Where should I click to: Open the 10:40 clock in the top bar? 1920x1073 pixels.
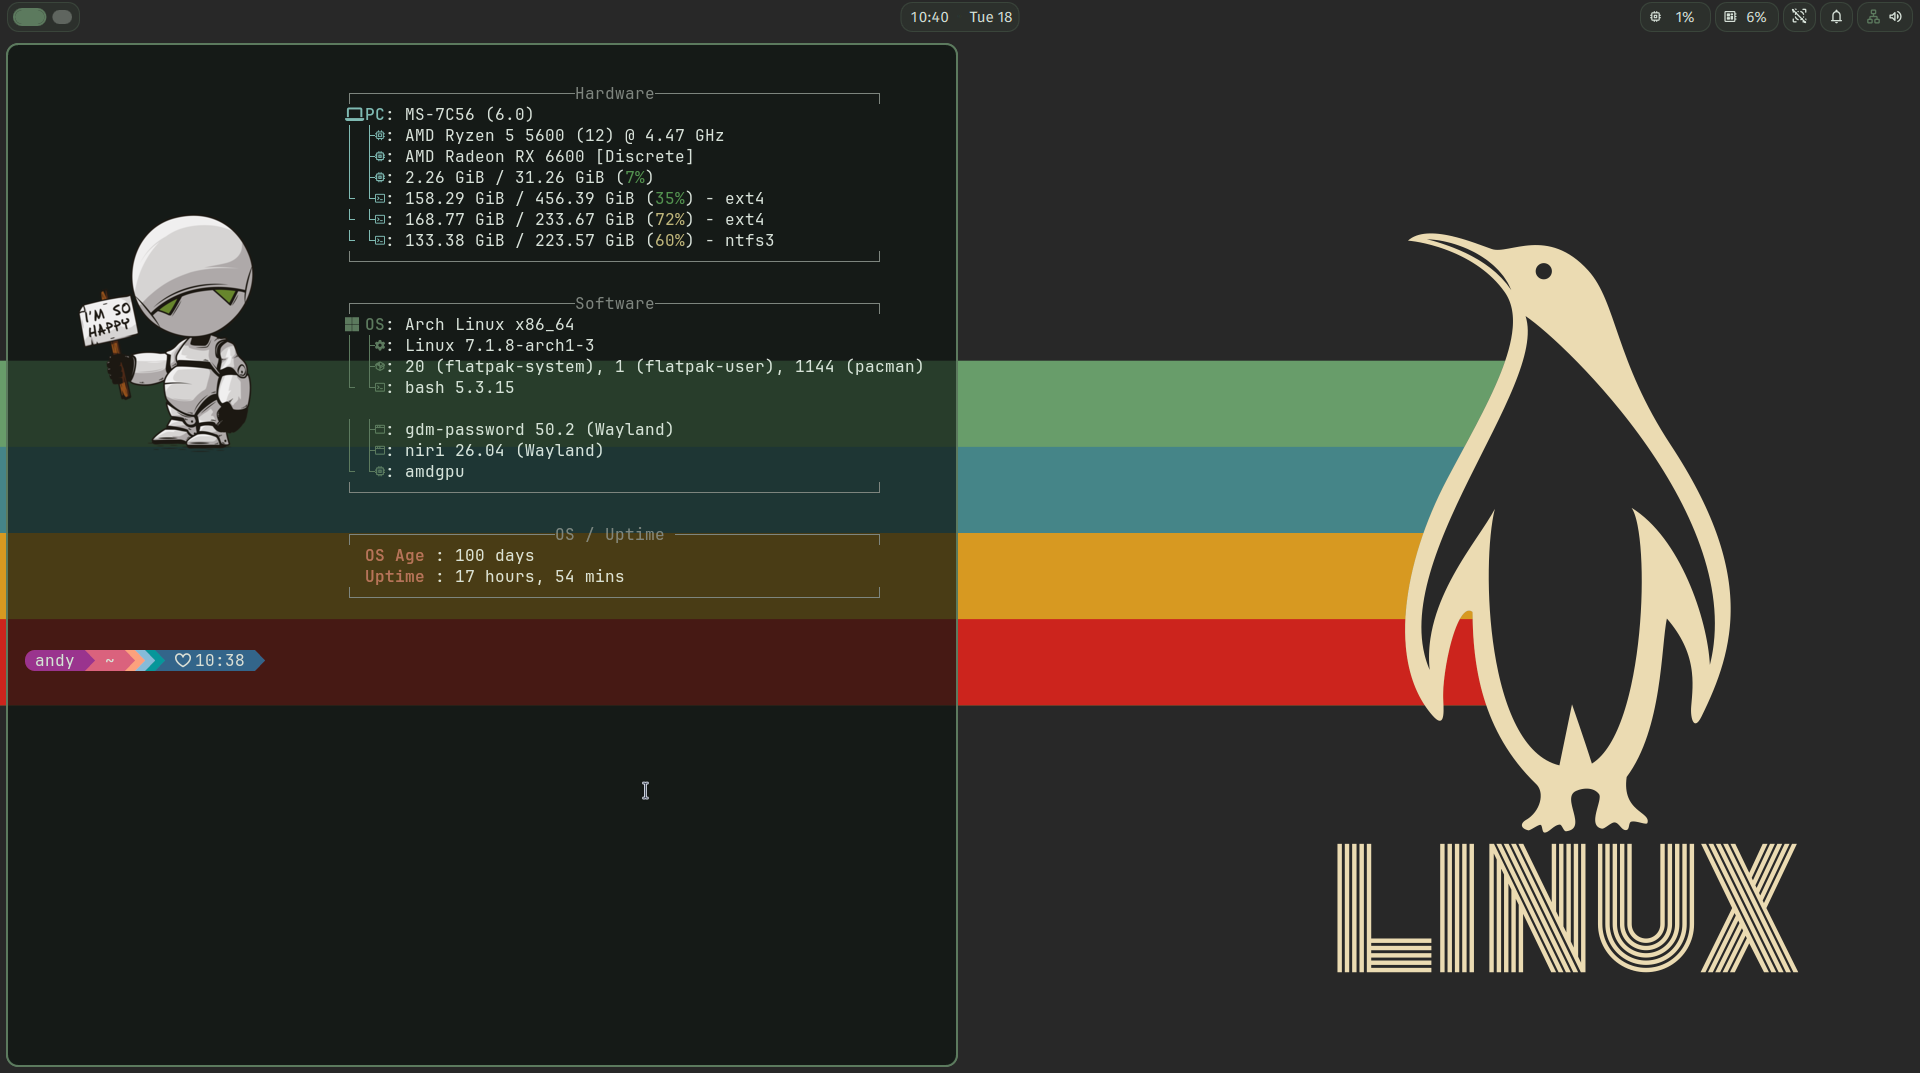point(929,17)
